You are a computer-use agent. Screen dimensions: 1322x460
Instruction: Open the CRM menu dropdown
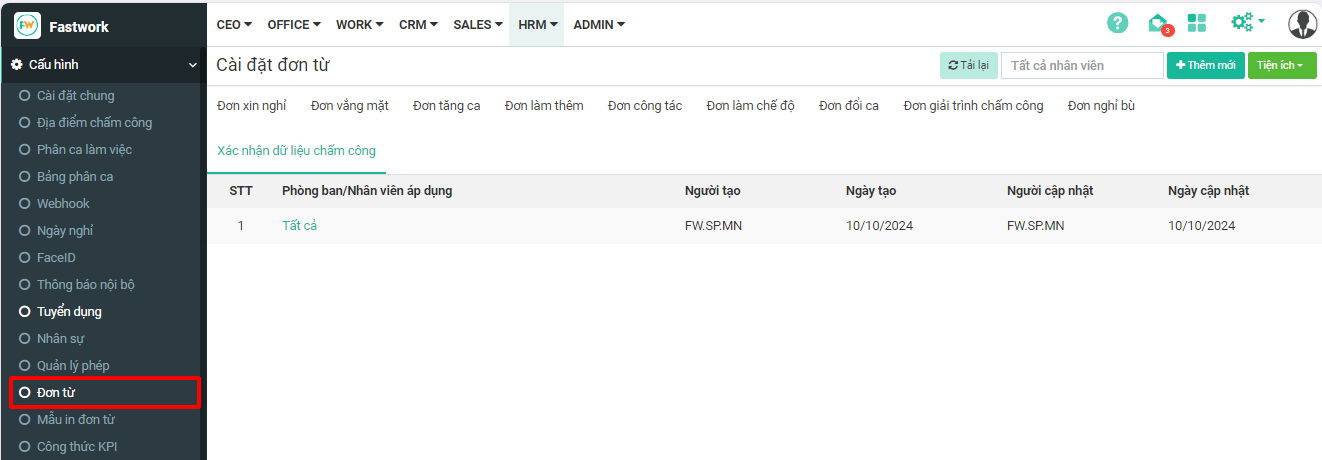[418, 24]
